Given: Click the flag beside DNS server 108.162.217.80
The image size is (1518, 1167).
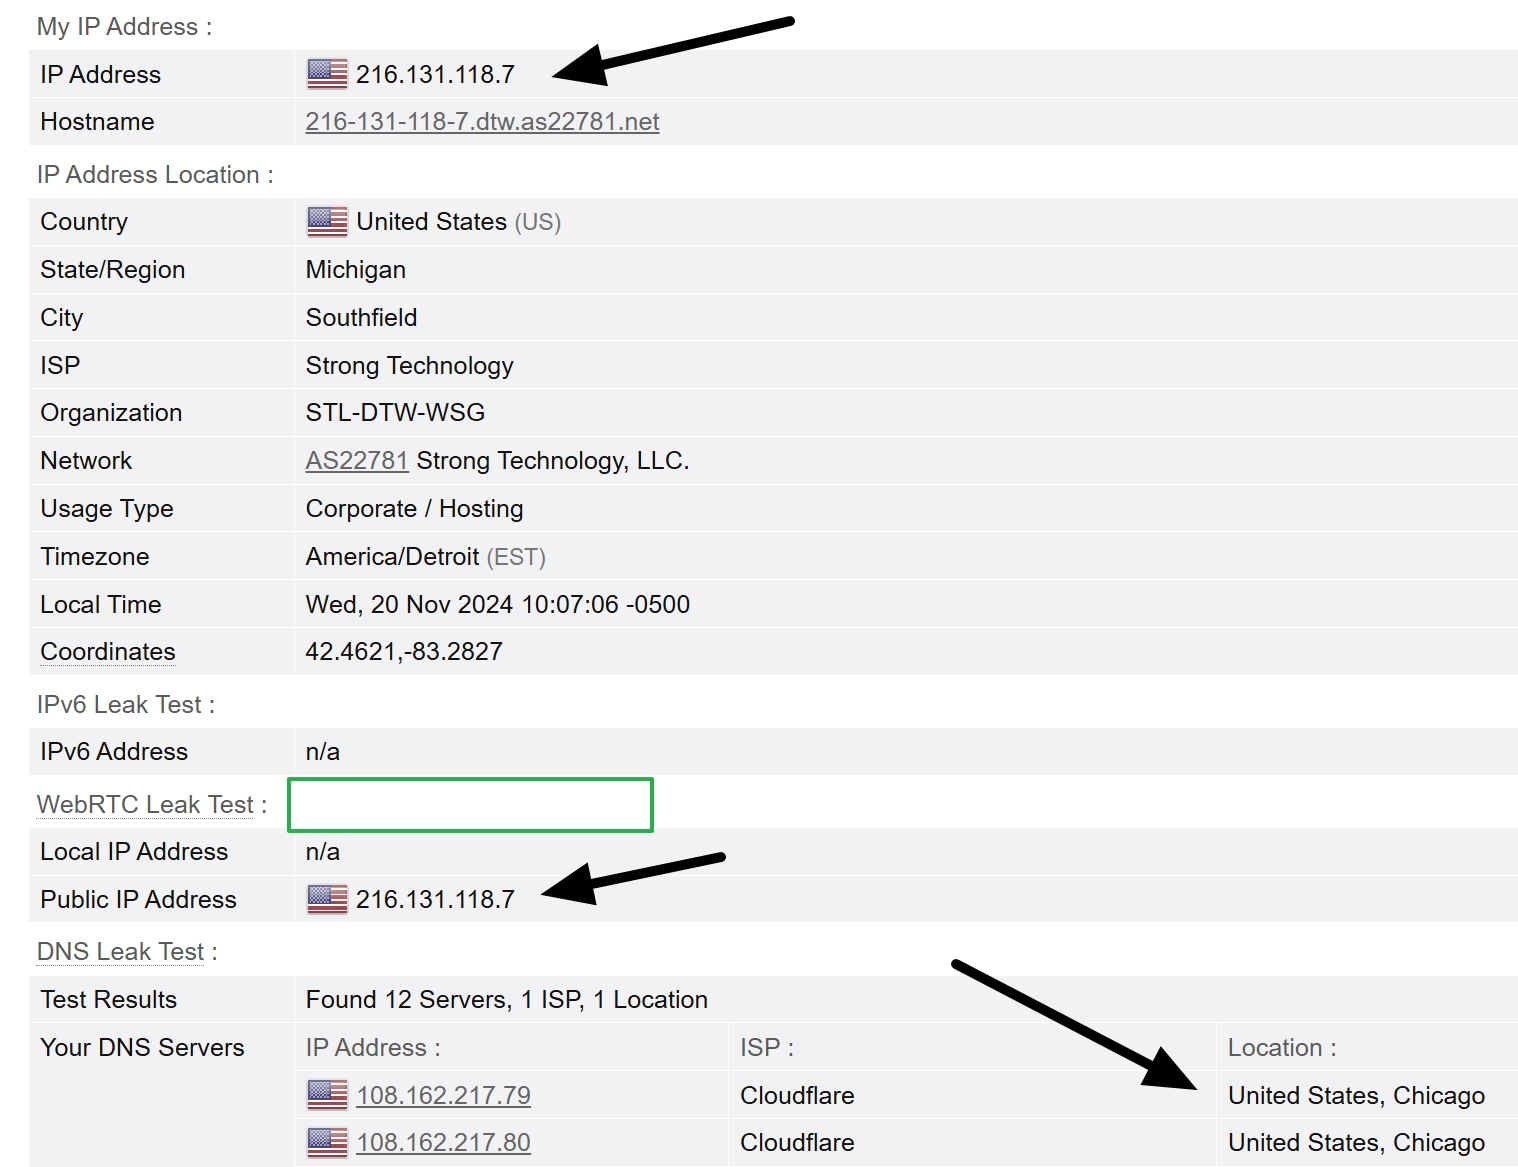Looking at the screenshot, I should (x=325, y=1142).
